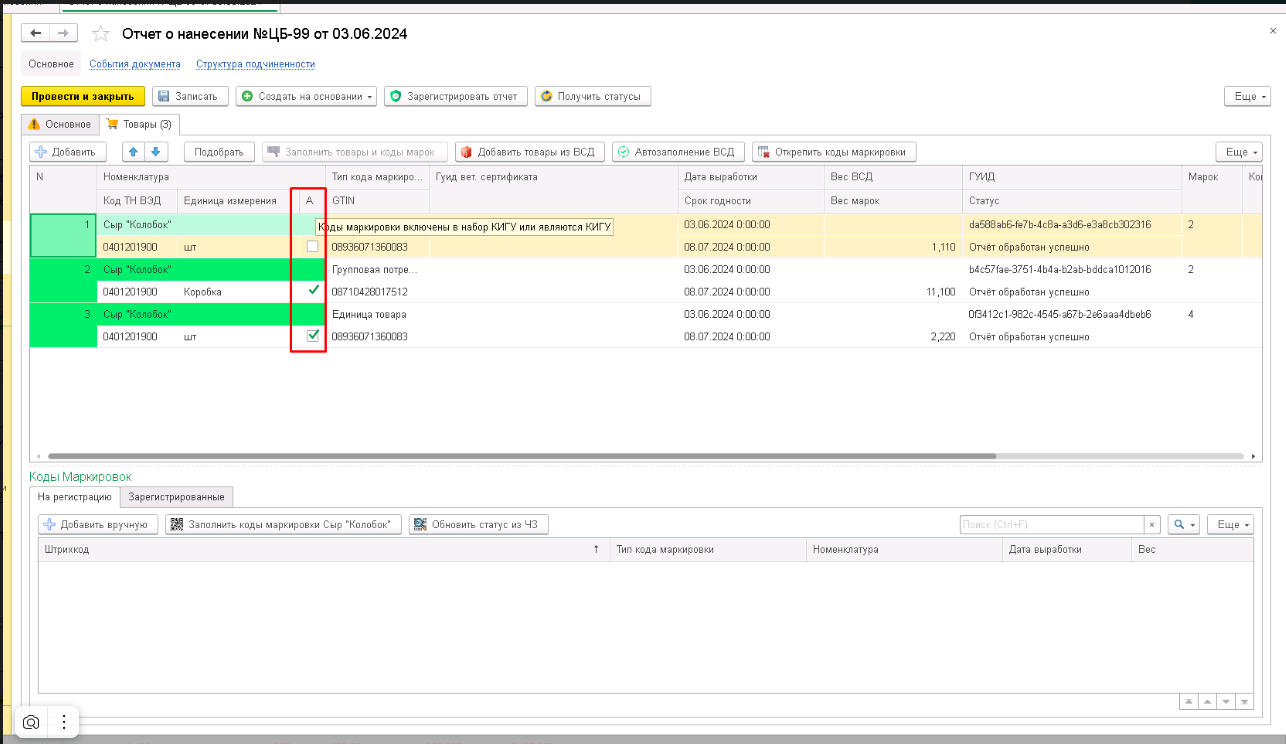Jump to first row in codes list
1286x744 pixels.
1188,702
